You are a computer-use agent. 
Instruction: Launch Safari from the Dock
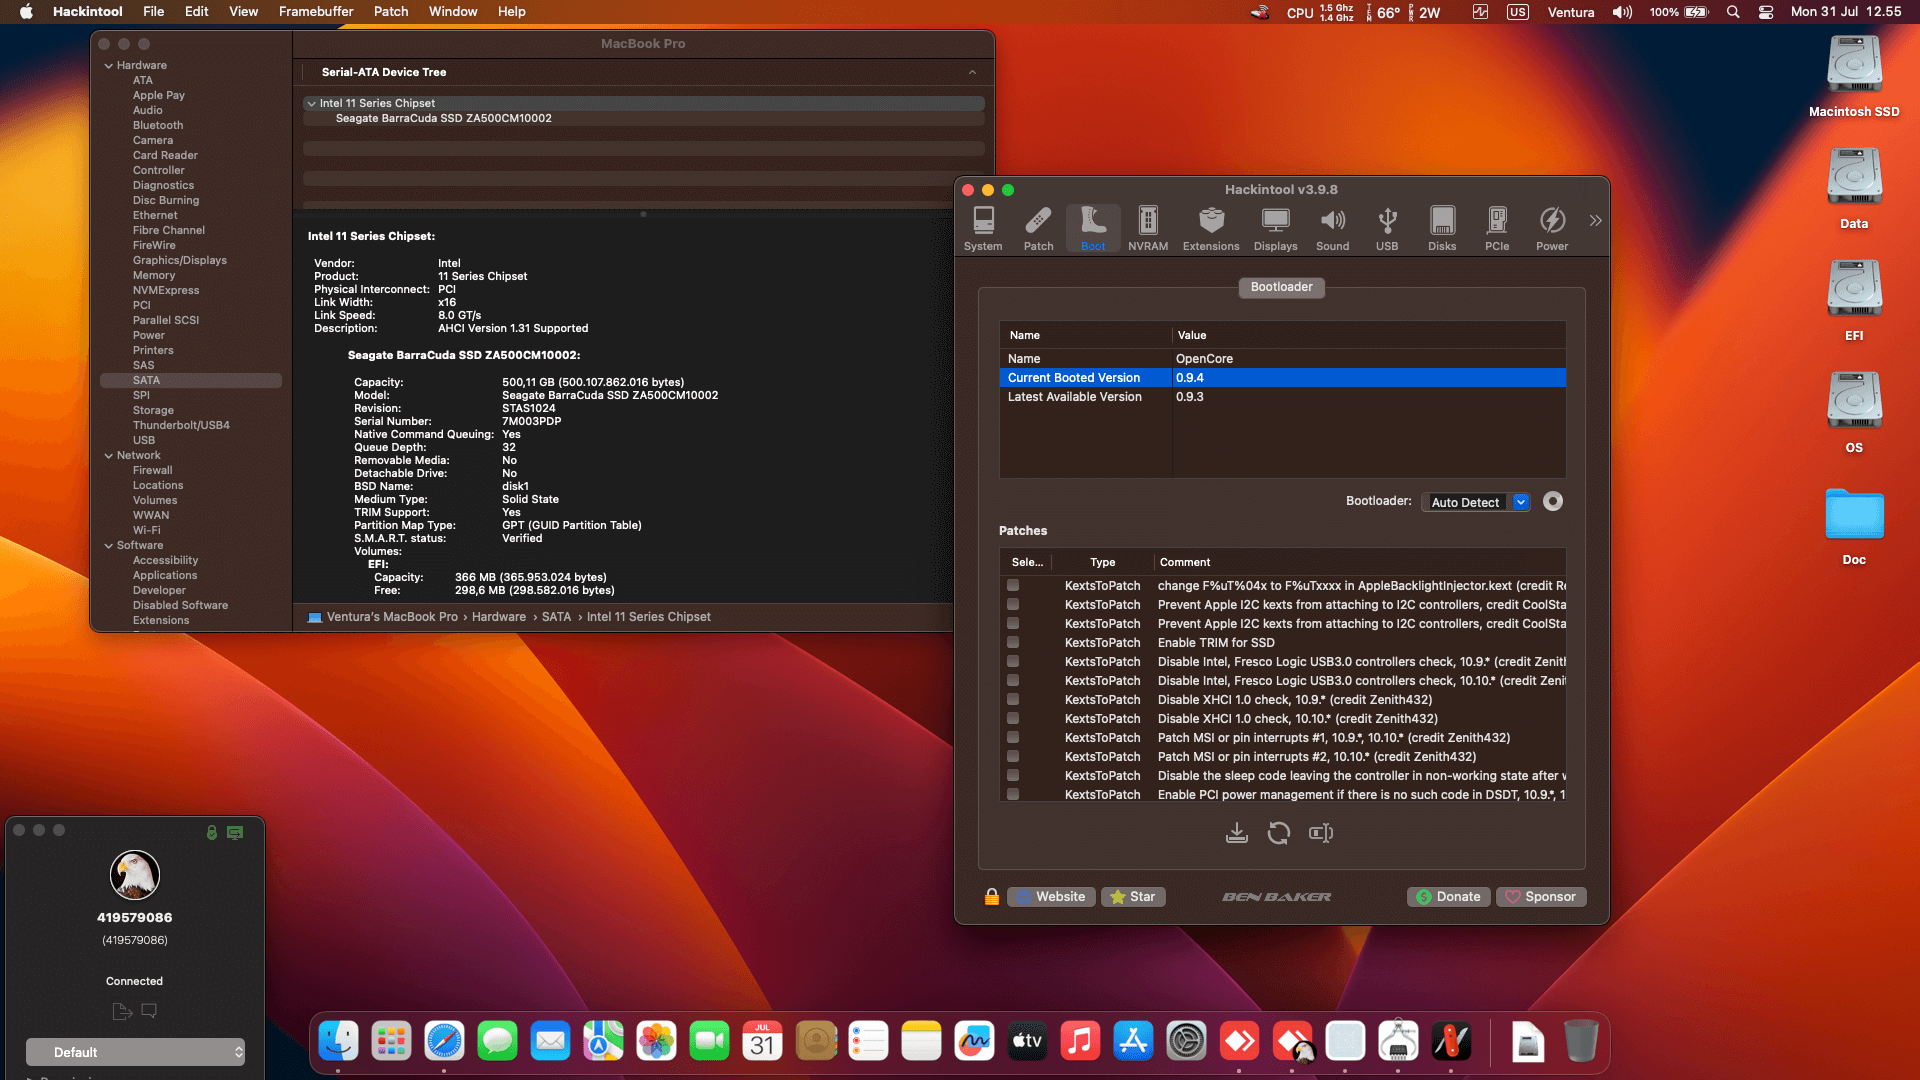point(444,1042)
